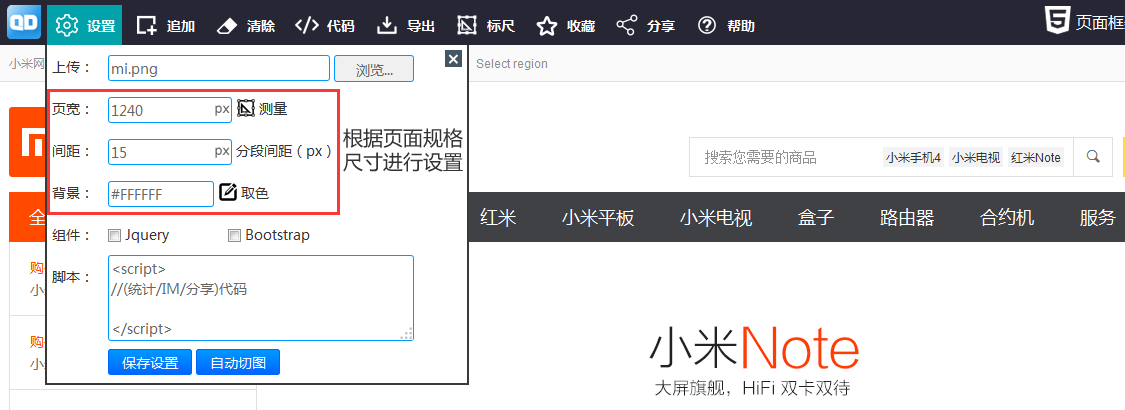Click the mi.png upload field
Viewport: 1125px width, 410px height.
(x=219, y=69)
